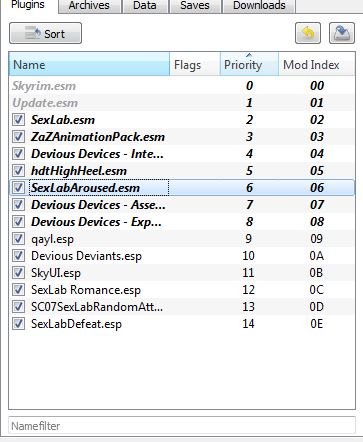
Task: Click the save backup icon button
Action: pyautogui.click(x=342, y=33)
